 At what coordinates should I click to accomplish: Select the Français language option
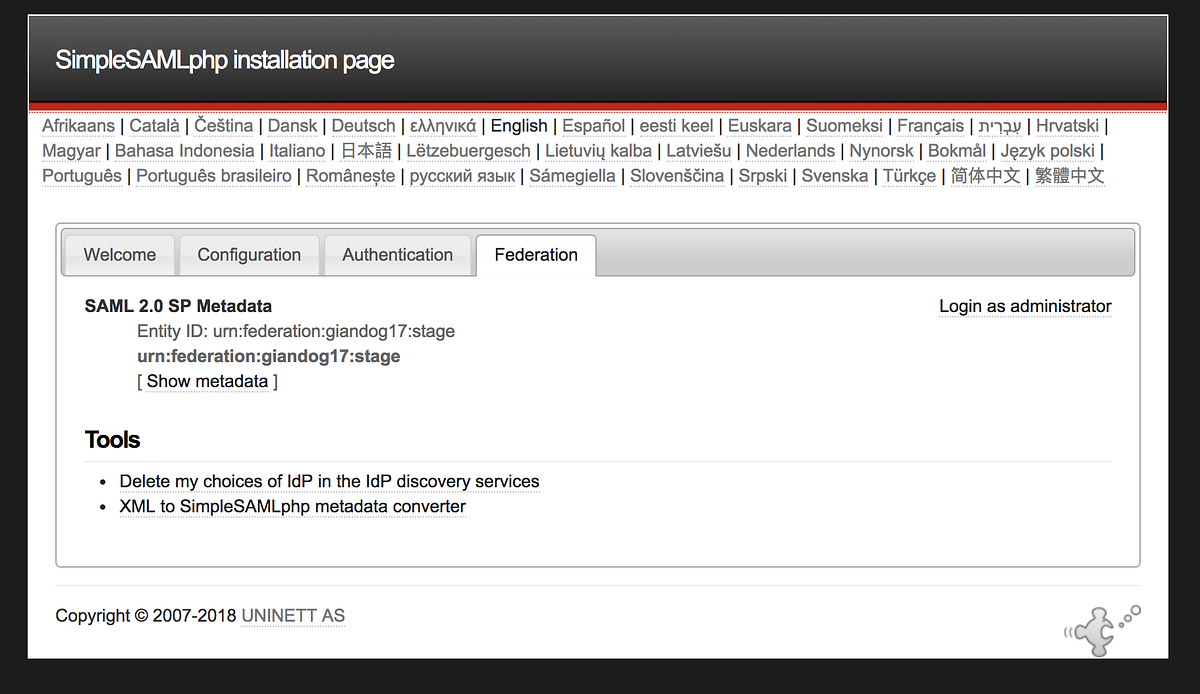(930, 126)
